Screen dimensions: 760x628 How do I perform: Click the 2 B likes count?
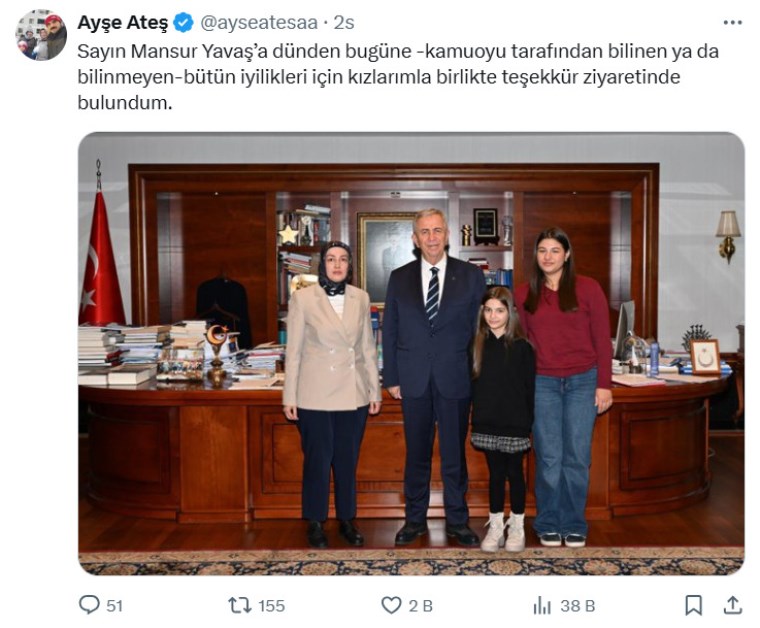coord(420,606)
